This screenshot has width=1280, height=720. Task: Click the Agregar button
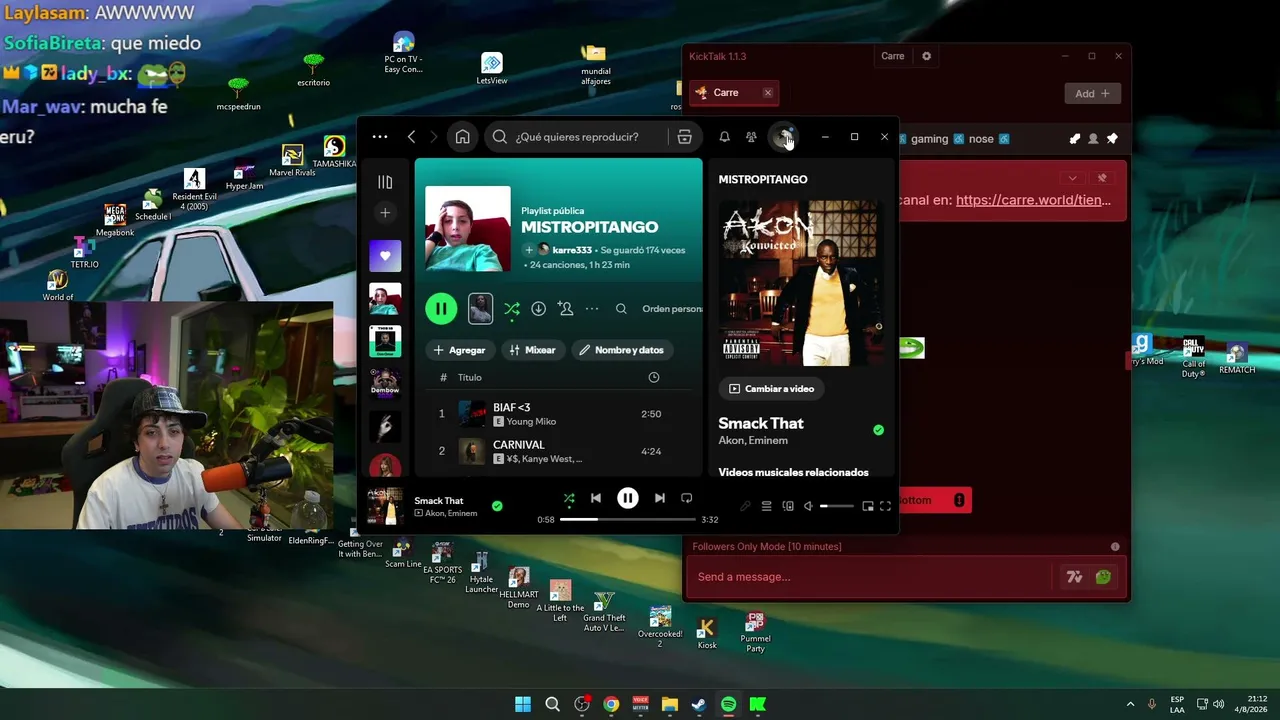tap(460, 350)
